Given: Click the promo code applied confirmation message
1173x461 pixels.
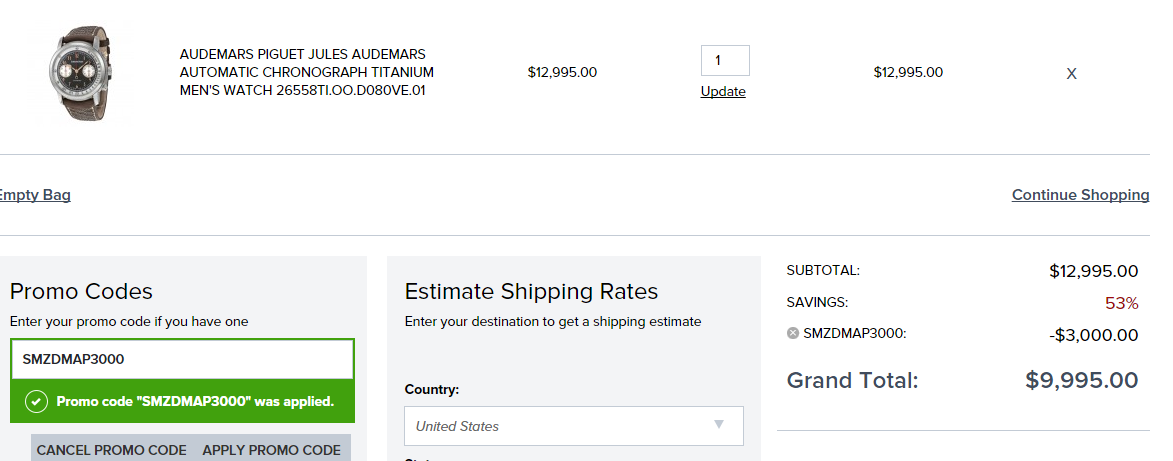Looking at the screenshot, I should click(195, 401).
